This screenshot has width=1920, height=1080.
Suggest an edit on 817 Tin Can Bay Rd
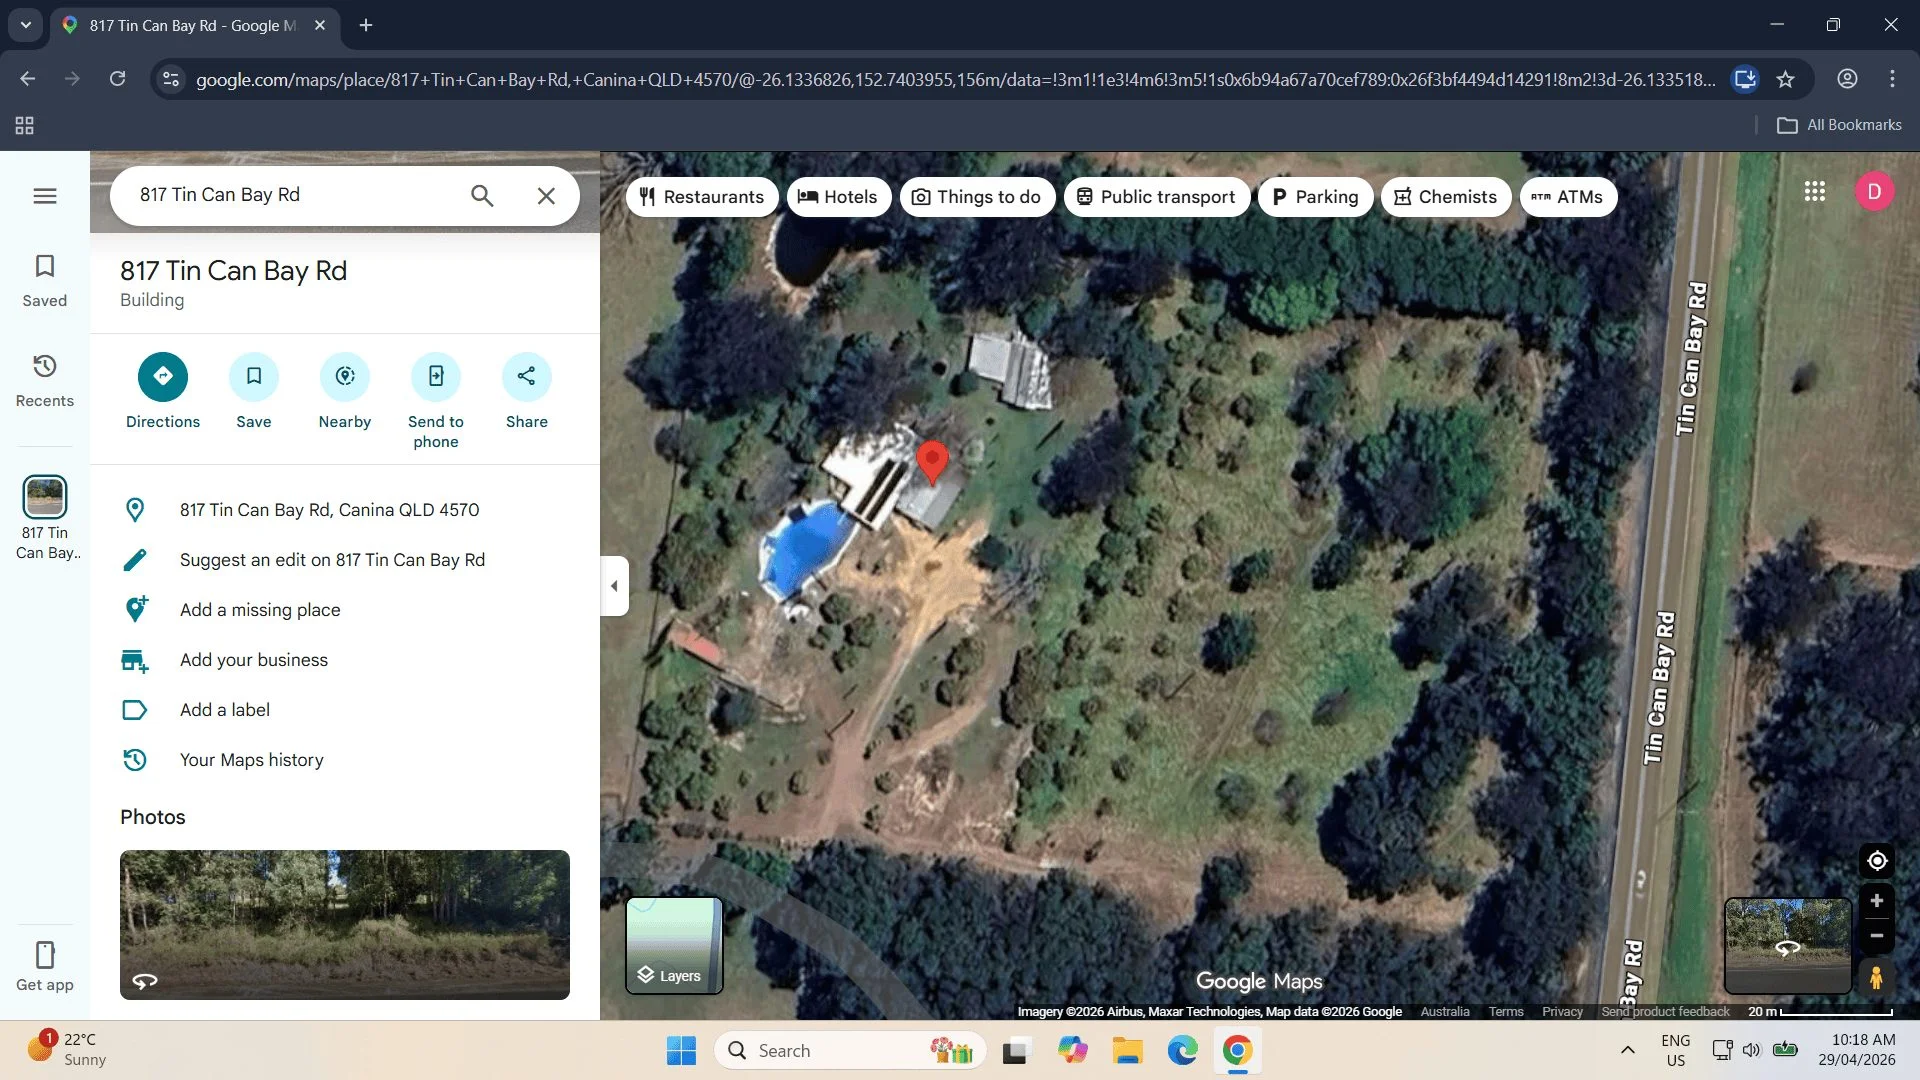tap(345, 560)
